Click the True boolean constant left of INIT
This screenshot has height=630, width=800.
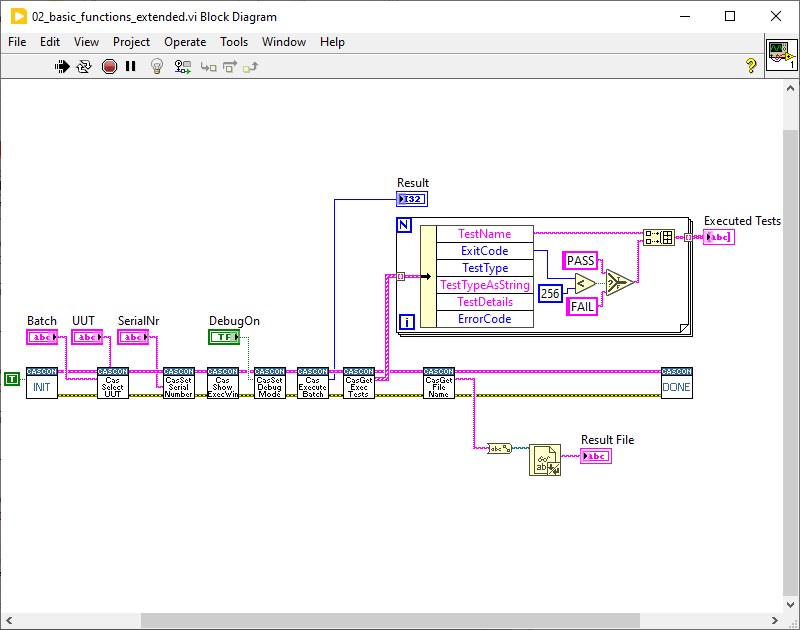(x=12, y=379)
